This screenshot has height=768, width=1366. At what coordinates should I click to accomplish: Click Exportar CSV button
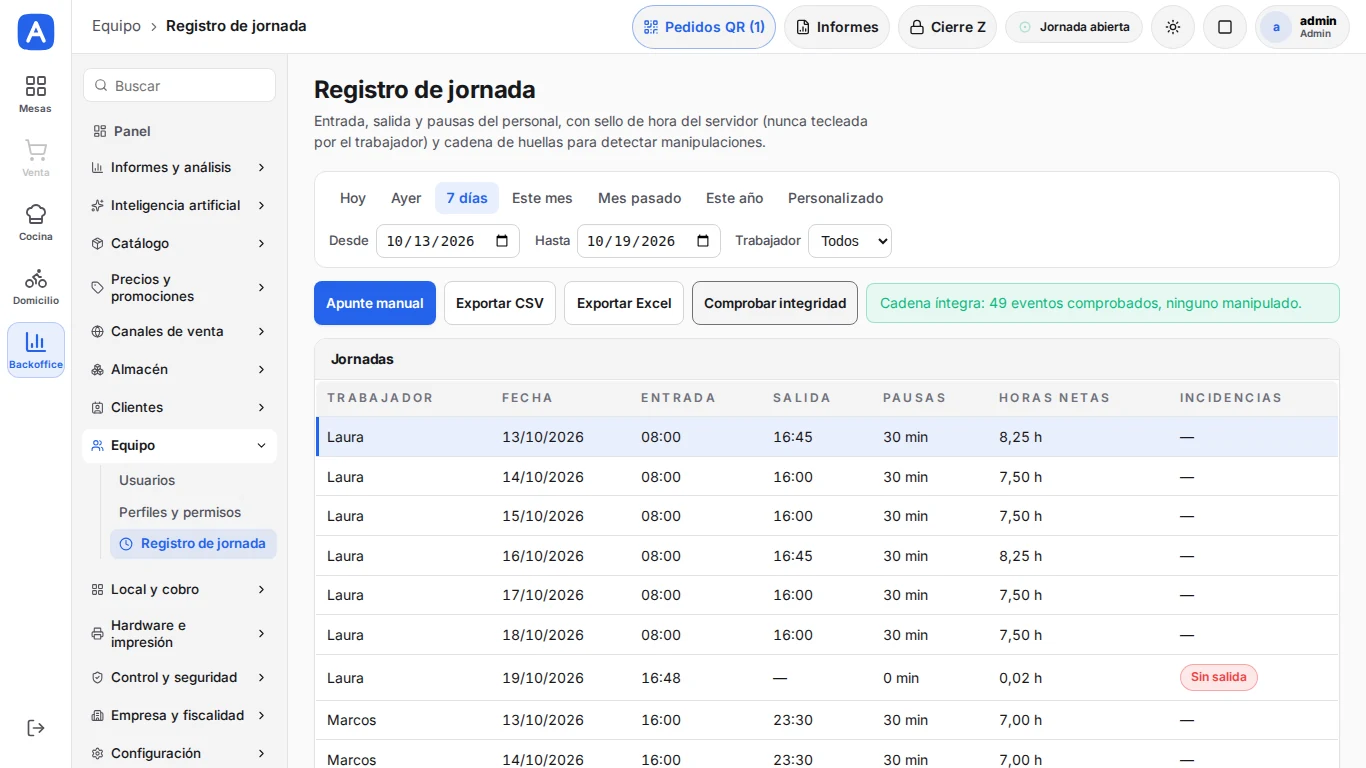(500, 303)
